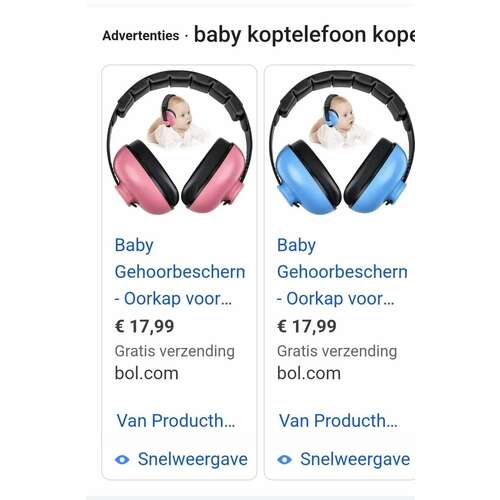Image resolution: width=500 pixels, height=500 pixels.
Task: Click 'Gratis verzending' on the pink product card
Action: pos(175,351)
